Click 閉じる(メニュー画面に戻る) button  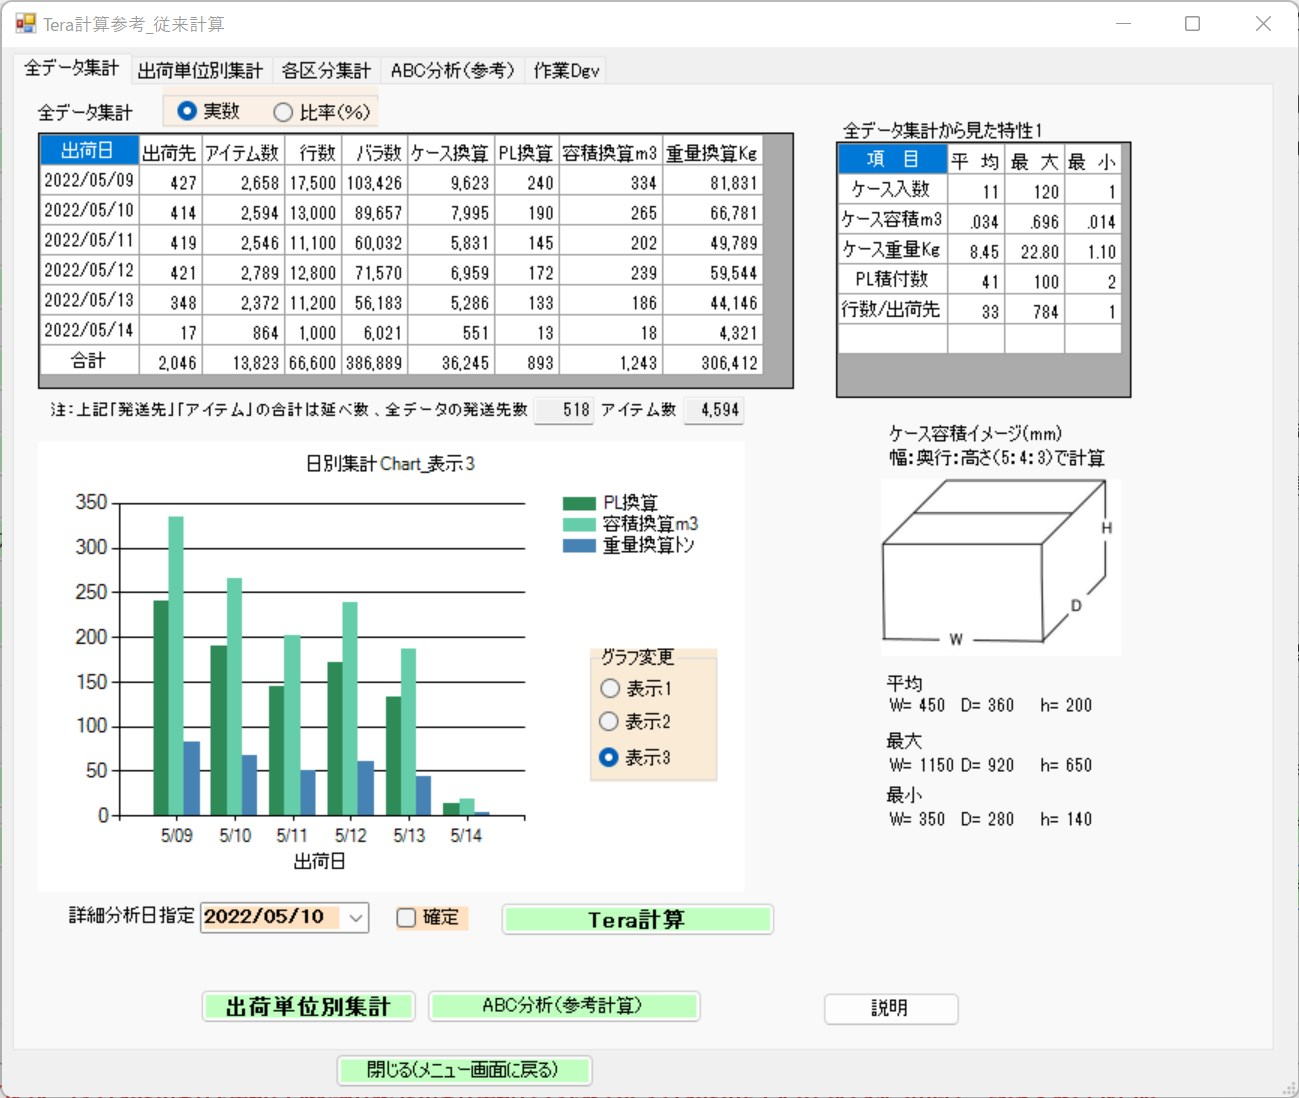click(464, 1070)
